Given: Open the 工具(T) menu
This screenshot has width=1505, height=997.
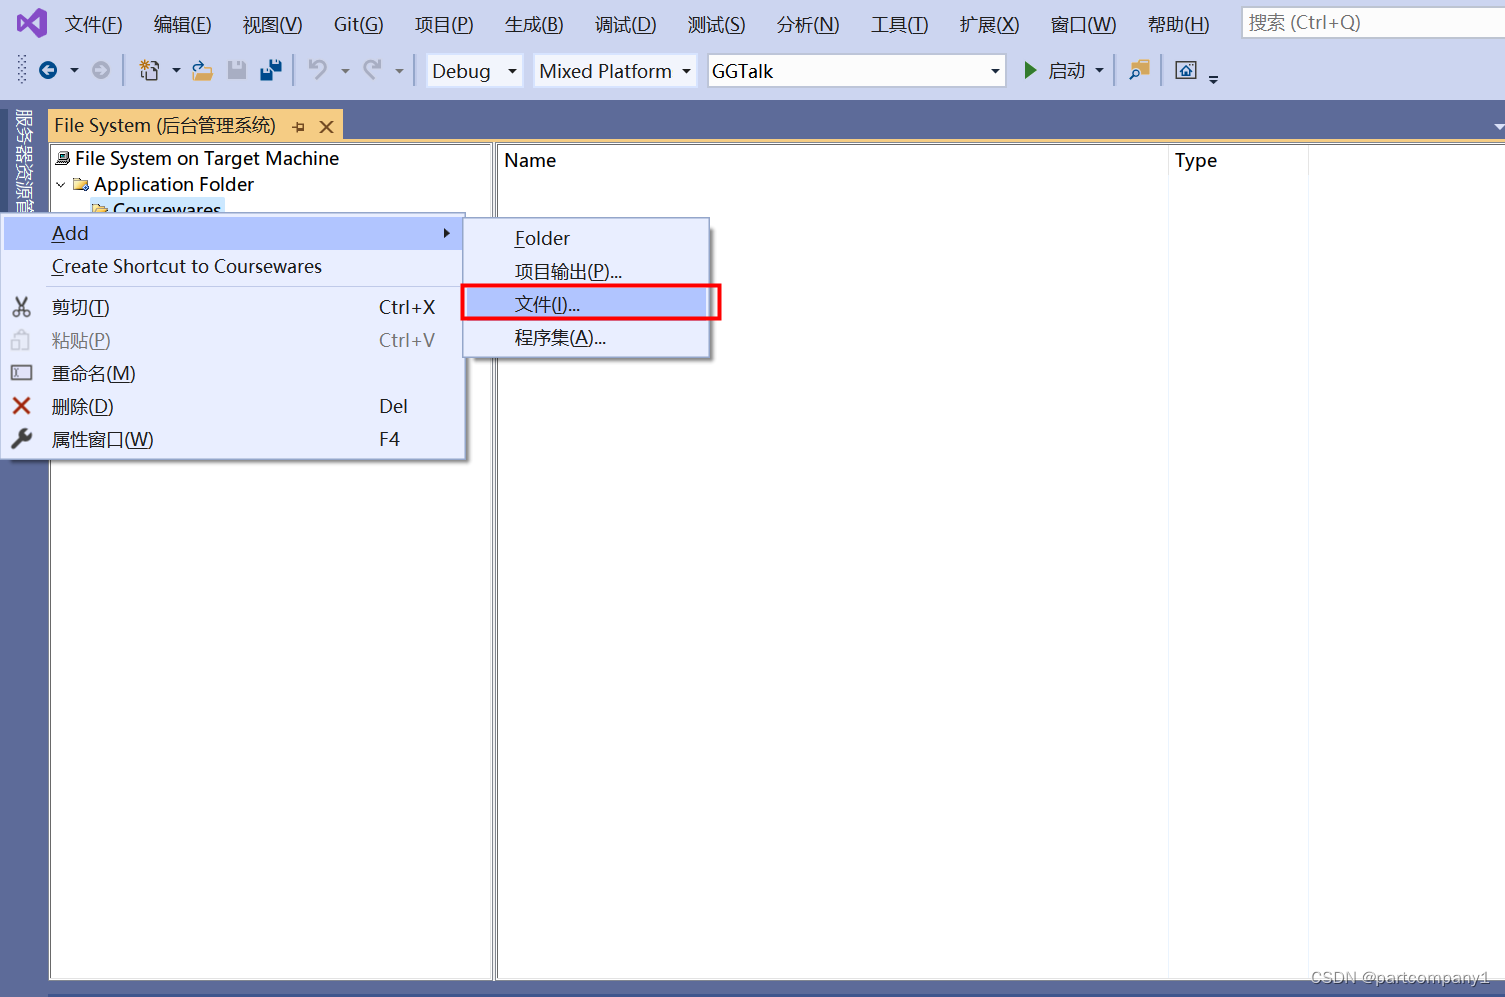Looking at the screenshot, I should pyautogui.click(x=899, y=24).
